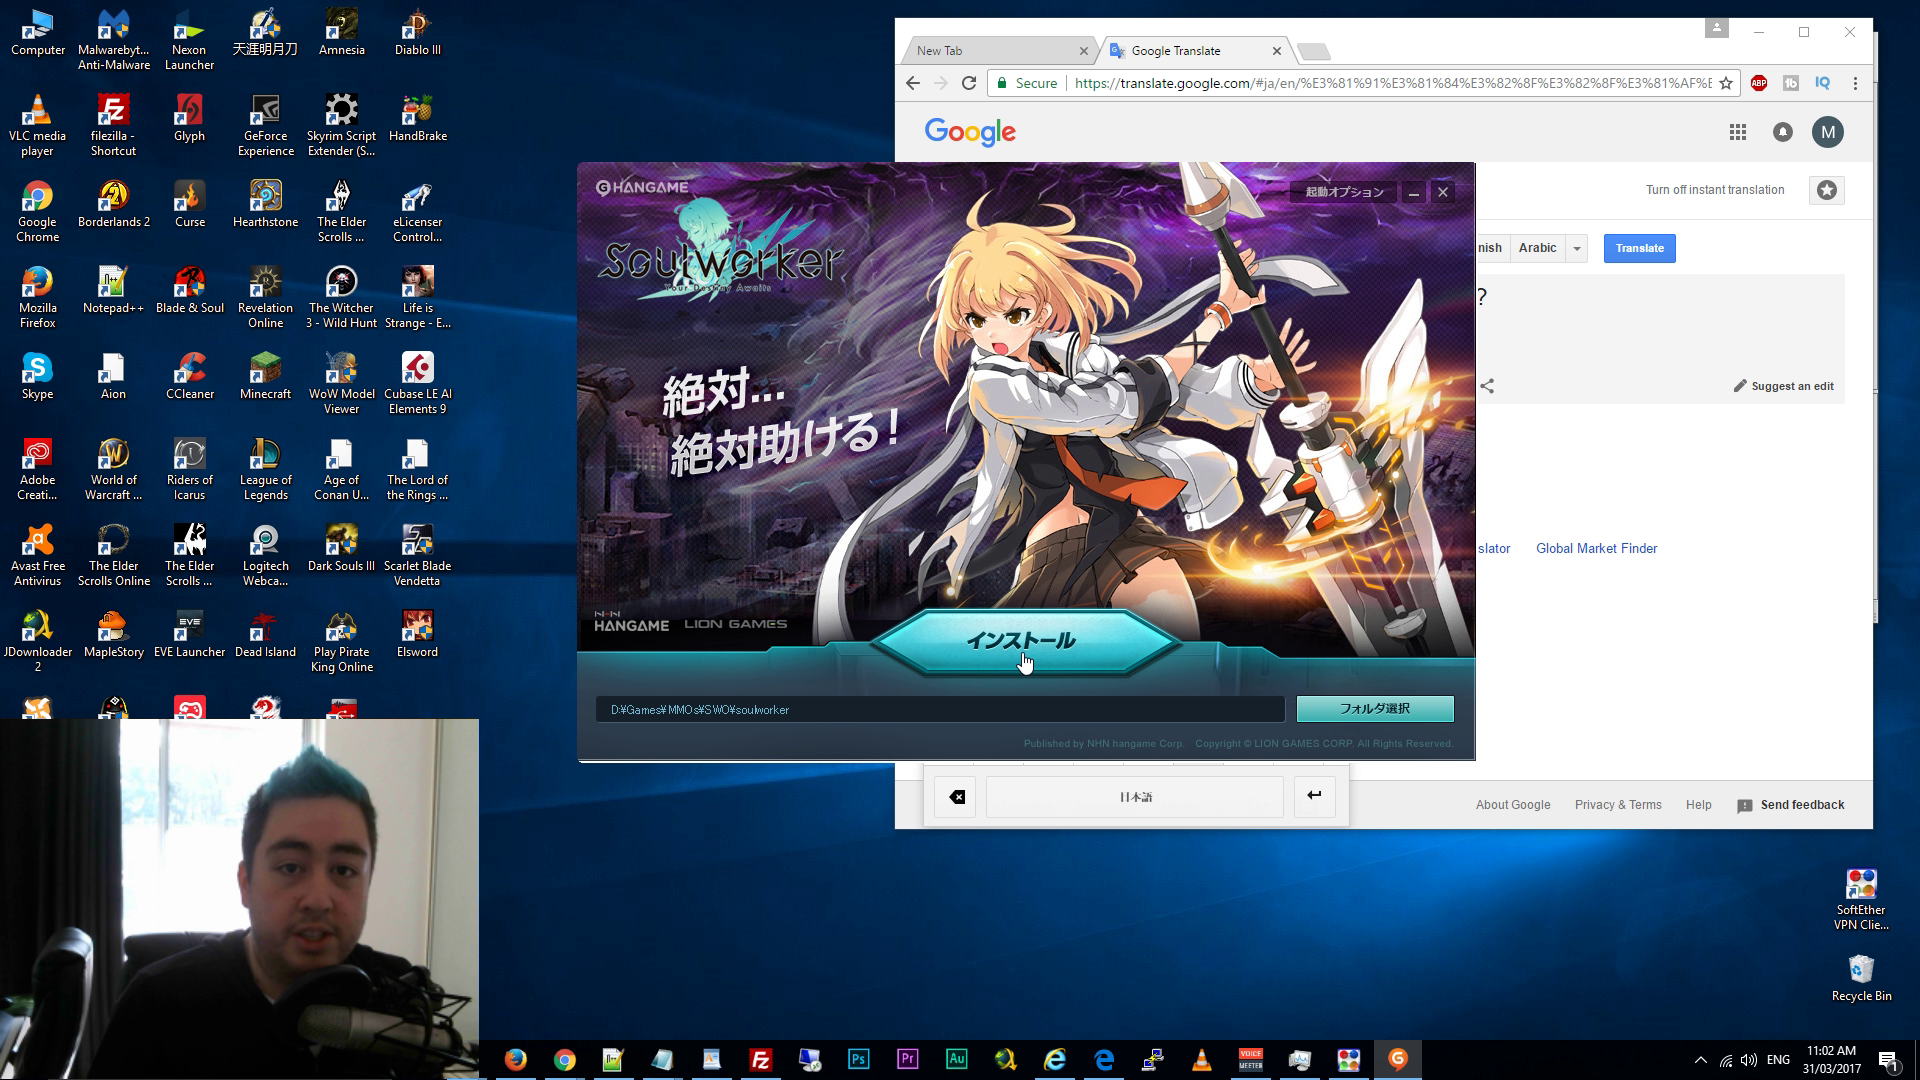Reload the page in Chrome
The width and height of the screenshot is (1920, 1080).
click(968, 83)
